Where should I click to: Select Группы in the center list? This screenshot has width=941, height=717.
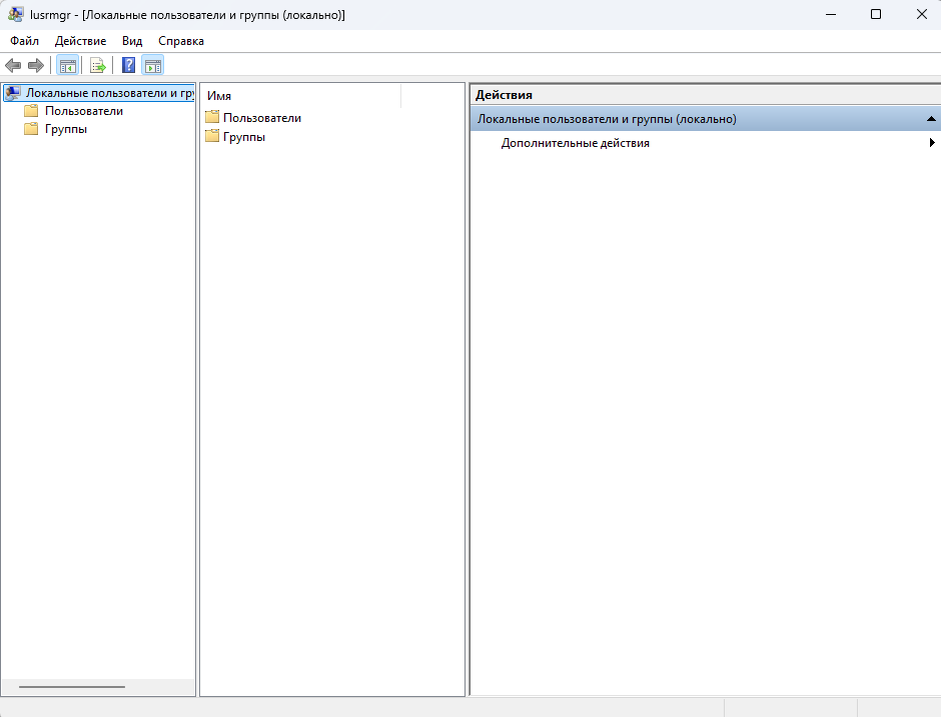pos(244,137)
